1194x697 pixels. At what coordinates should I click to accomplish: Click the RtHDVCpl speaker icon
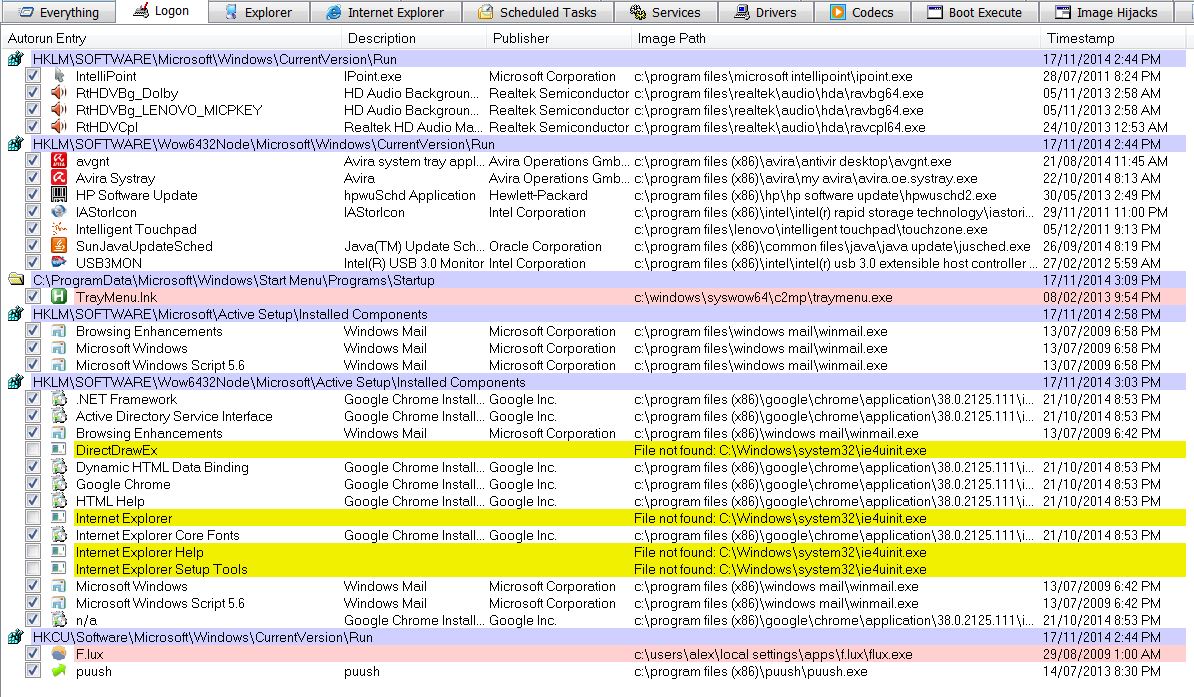[59, 127]
